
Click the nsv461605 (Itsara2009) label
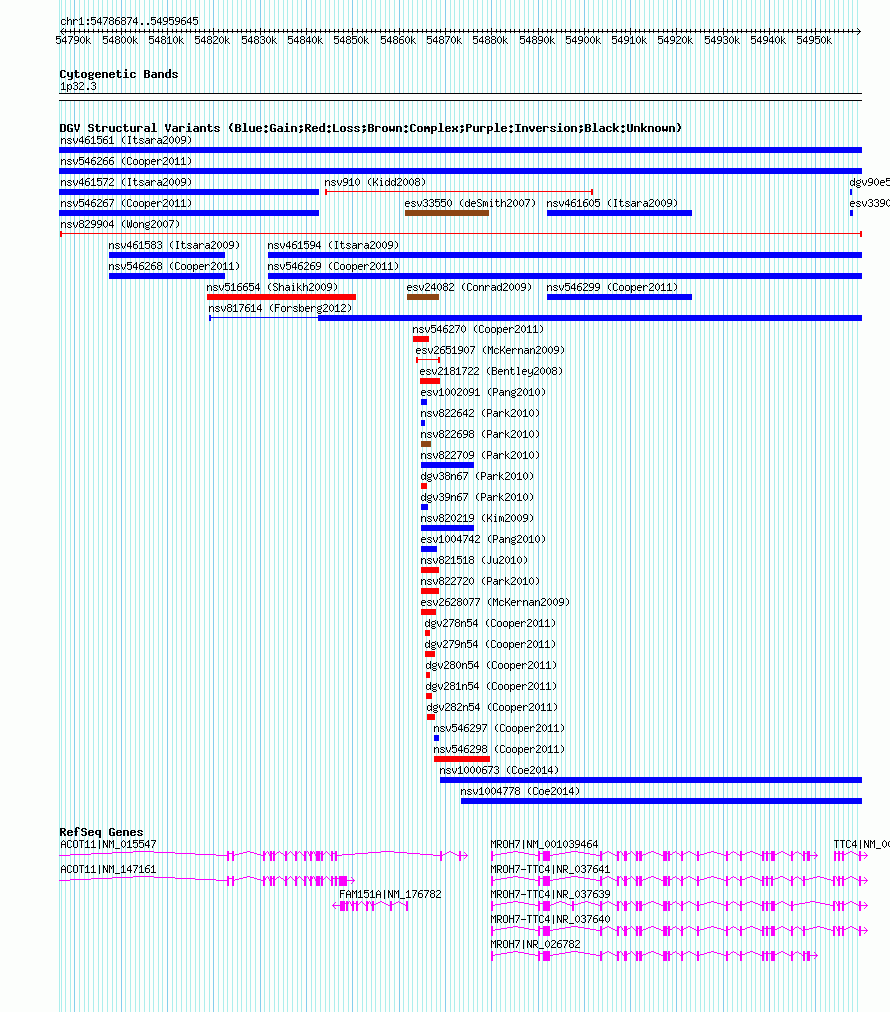tap(612, 203)
